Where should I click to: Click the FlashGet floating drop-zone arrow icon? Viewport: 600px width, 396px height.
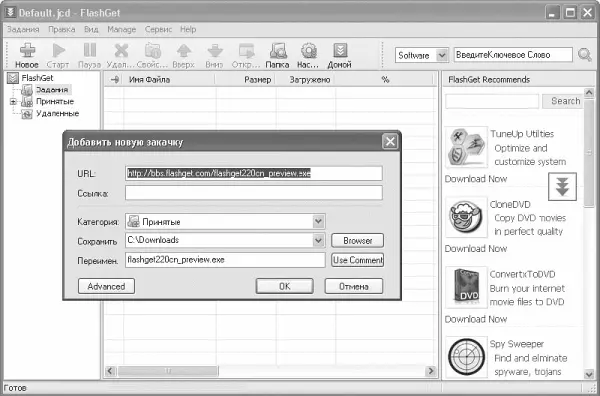[x=562, y=186]
